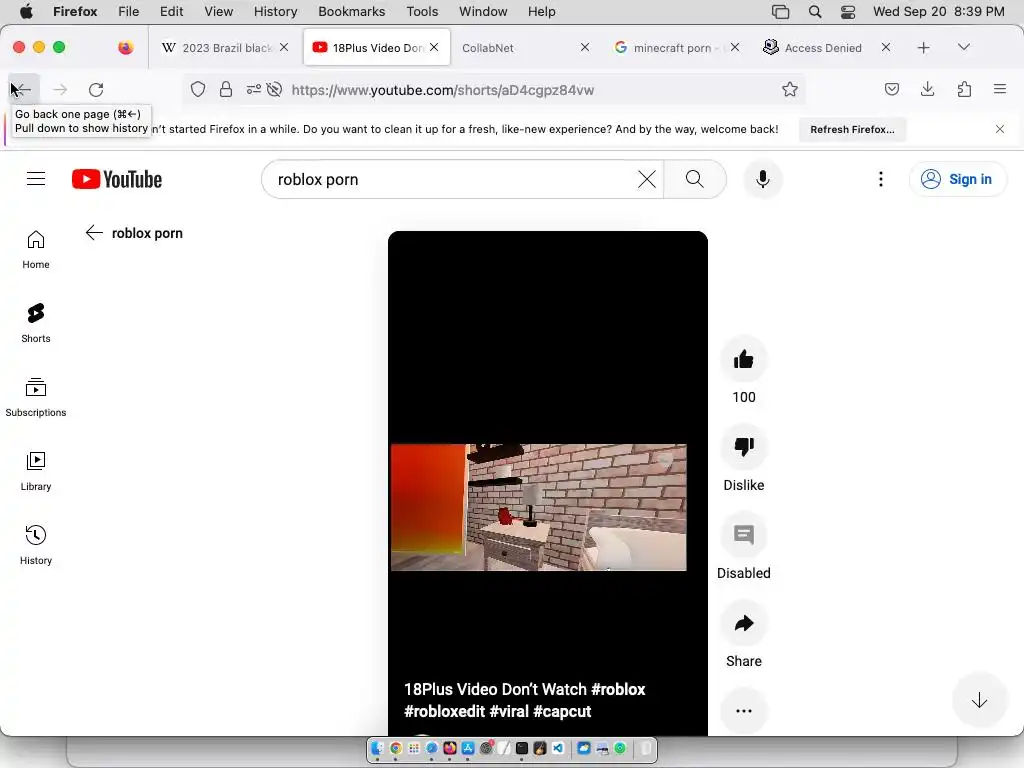The image size is (1024, 768).
Task: Open Shorts in YouTube sidebar
Action: [x=36, y=323]
